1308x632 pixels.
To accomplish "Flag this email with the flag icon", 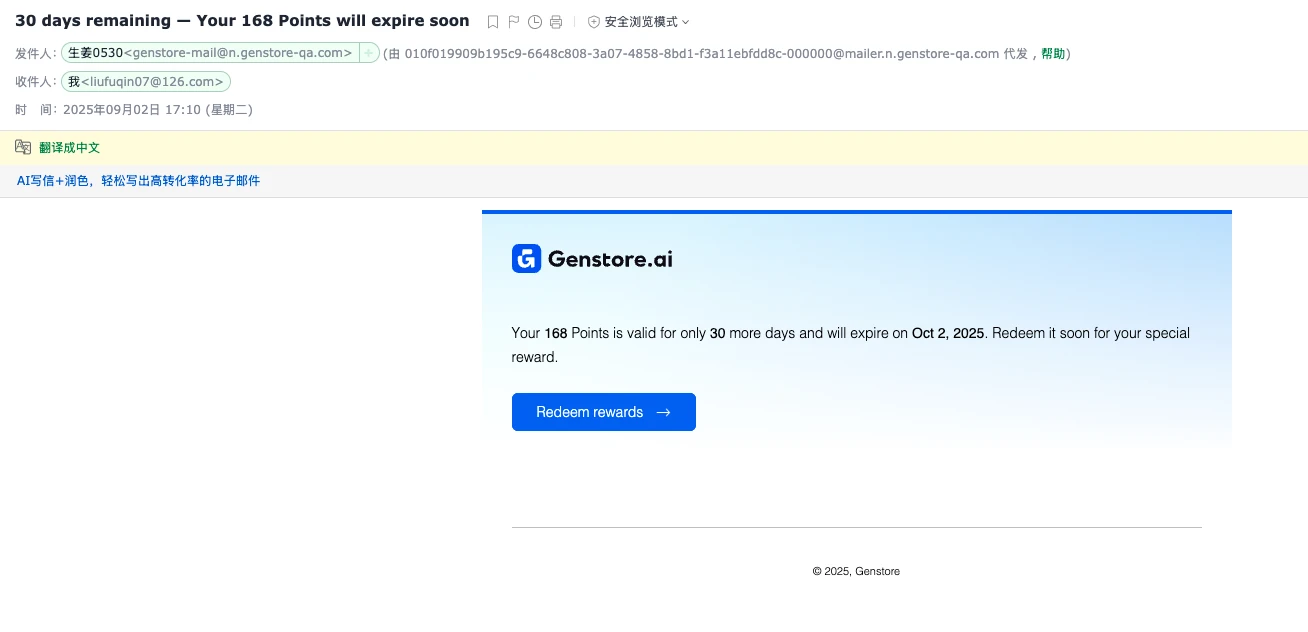I will pos(514,22).
